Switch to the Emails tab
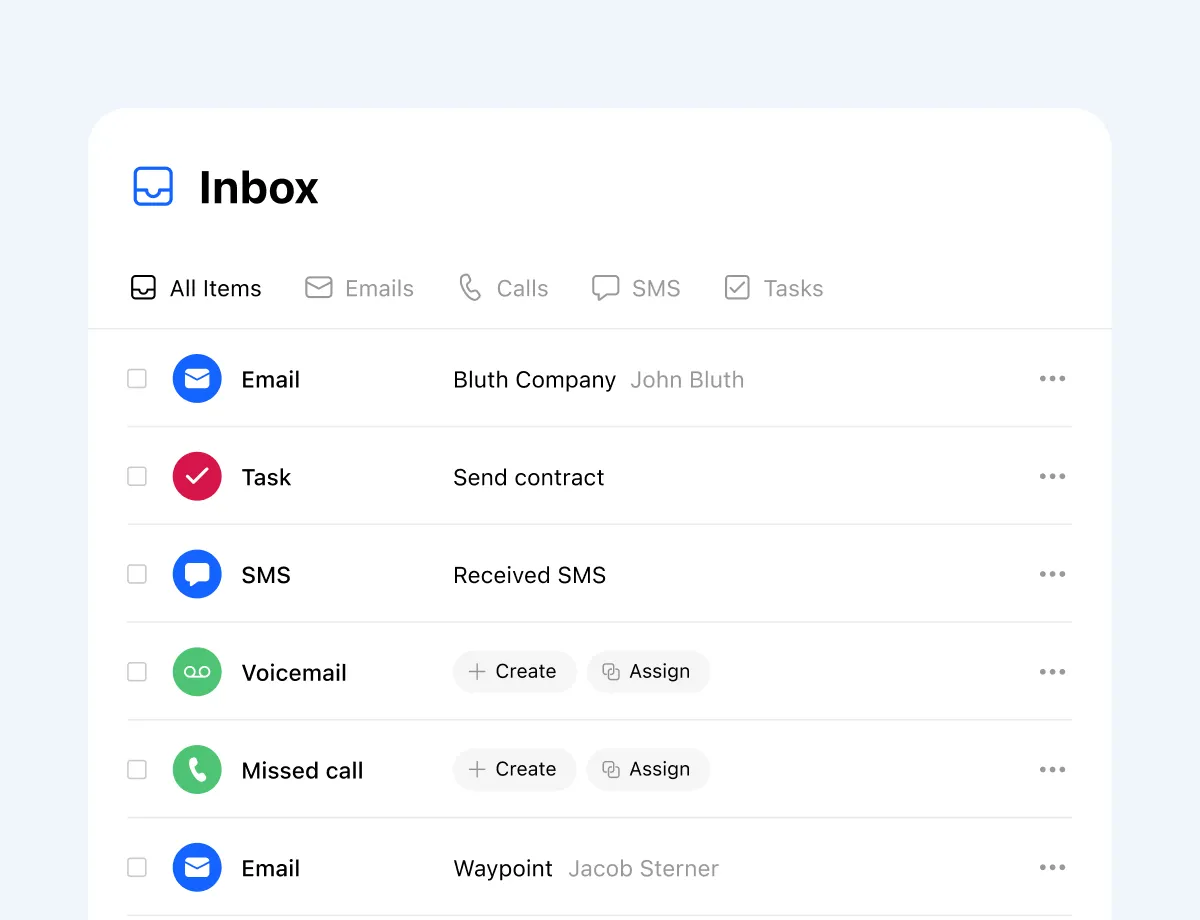The width and height of the screenshot is (1200, 920). pos(359,288)
